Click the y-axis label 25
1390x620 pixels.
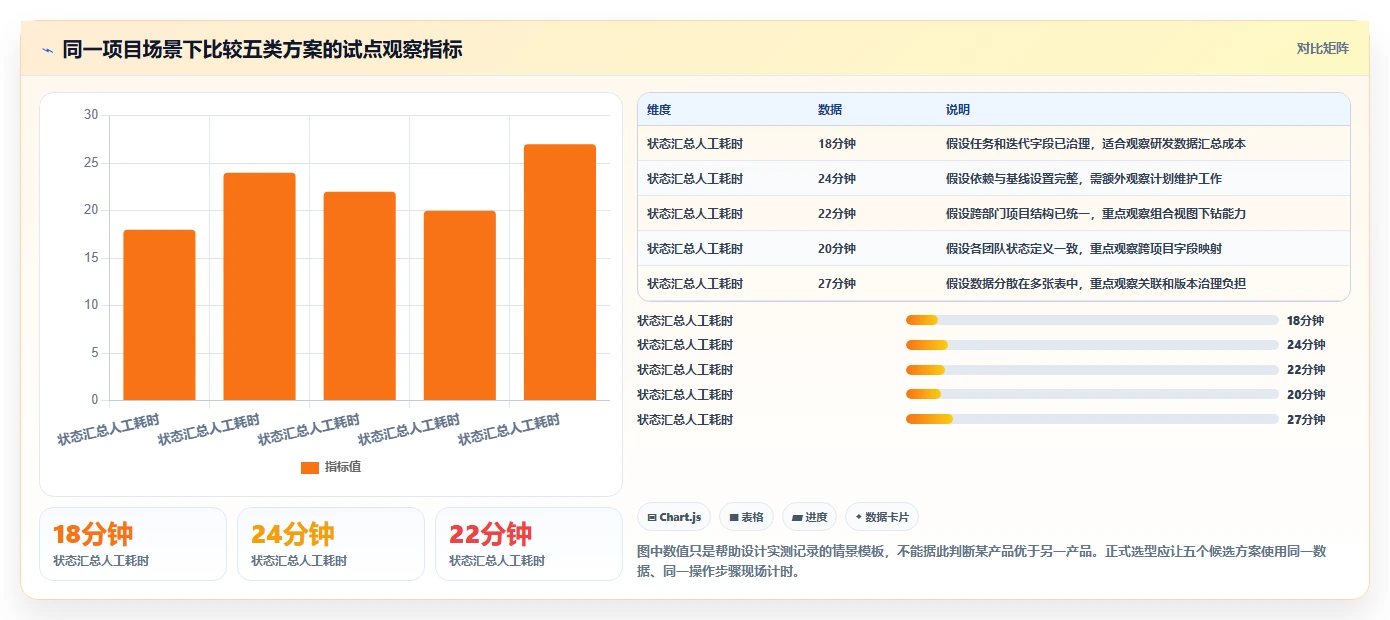pyautogui.click(x=91, y=163)
